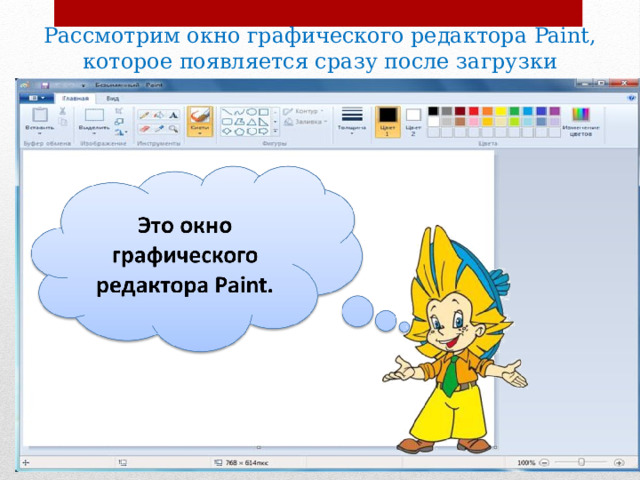Pick the dark red palette swatch
This screenshot has height=480, width=640.
(460, 111)
